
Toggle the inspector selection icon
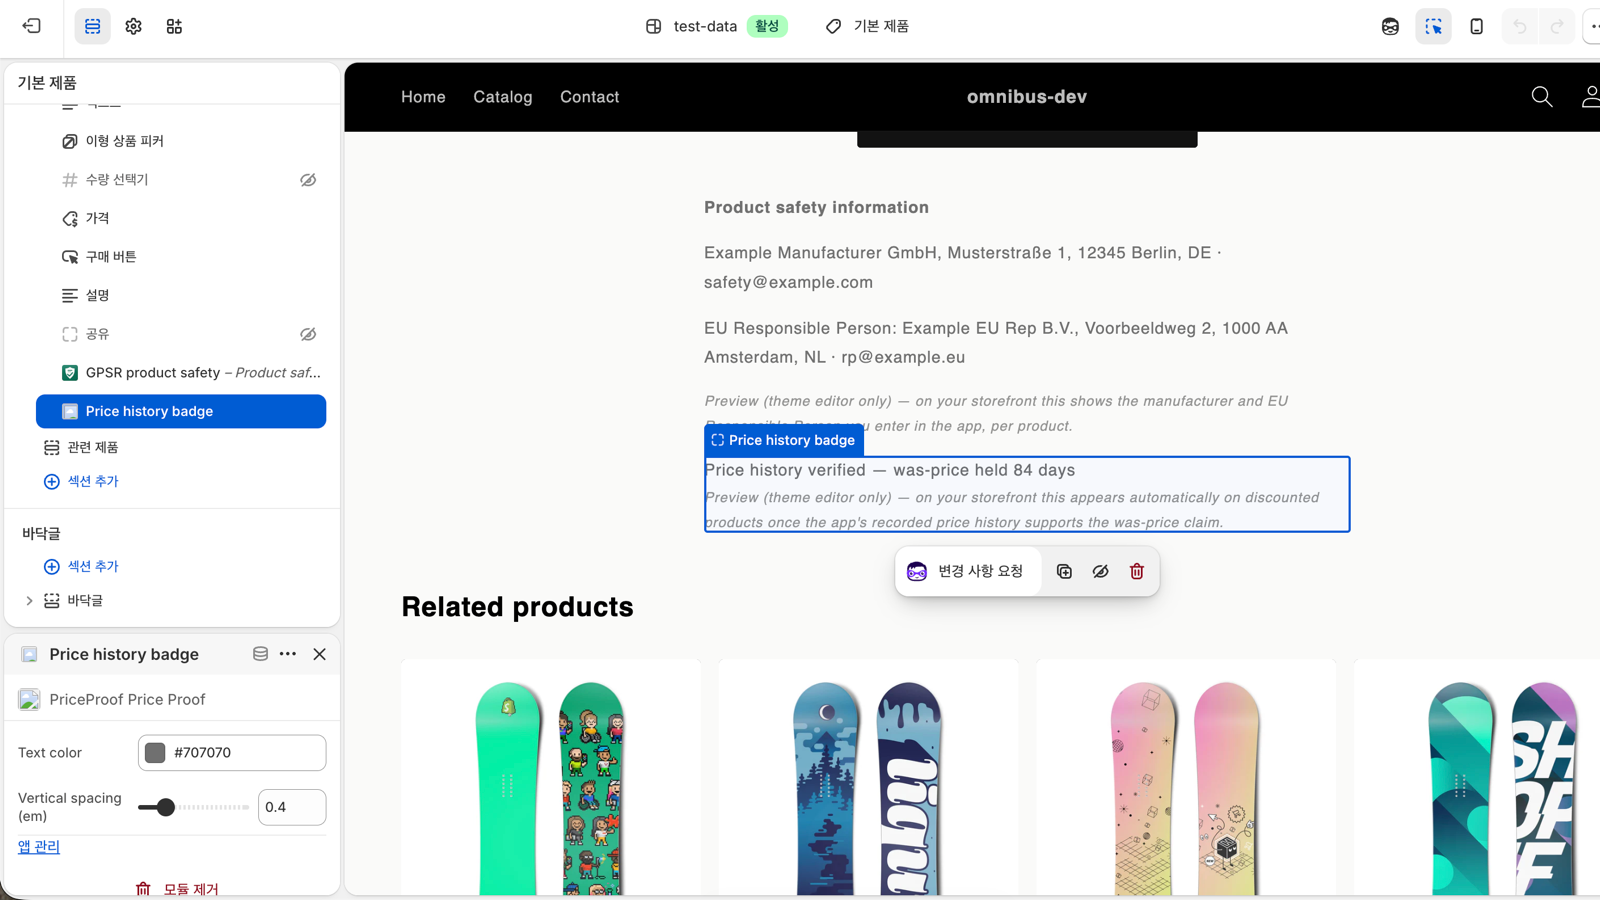pos(1433,27)
